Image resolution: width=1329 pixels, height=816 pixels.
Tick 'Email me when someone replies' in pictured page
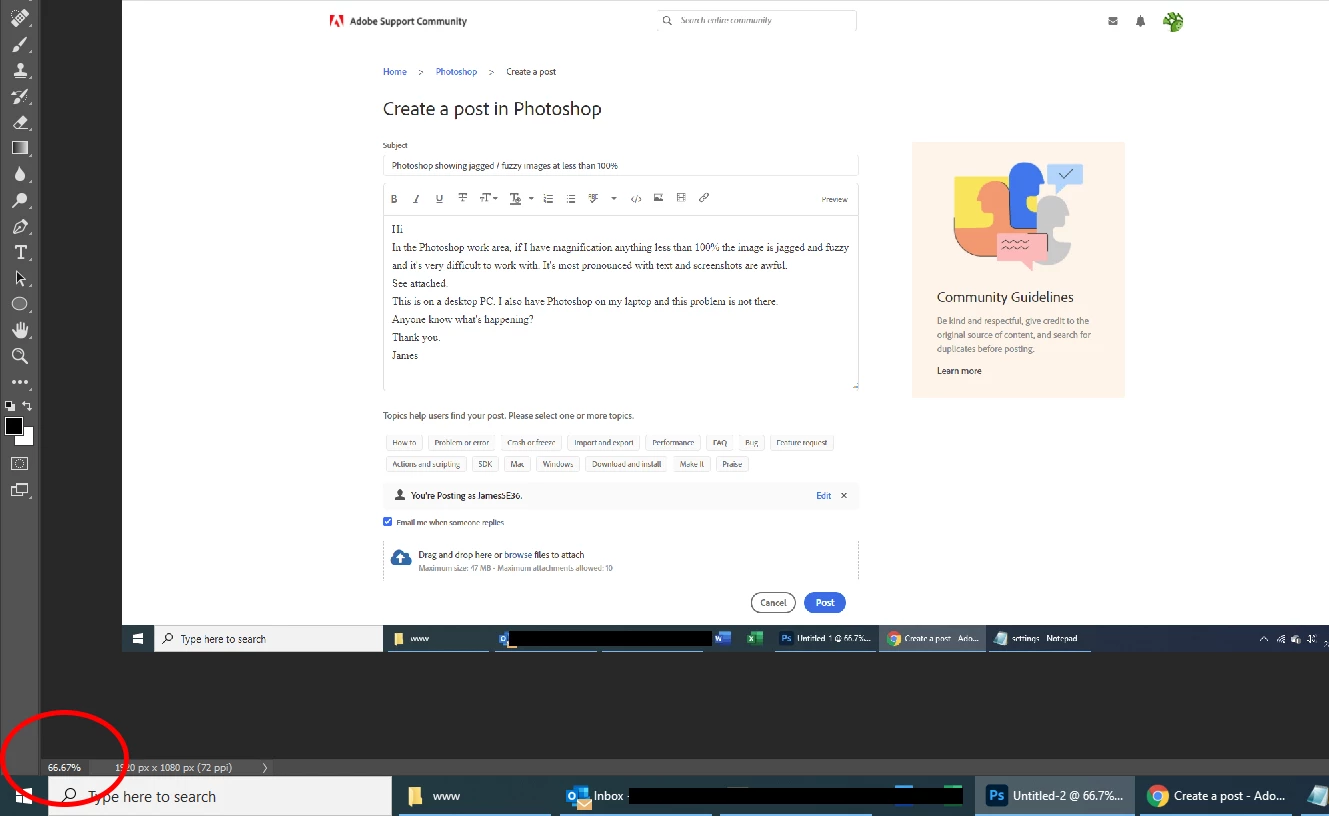pos(388,522)
